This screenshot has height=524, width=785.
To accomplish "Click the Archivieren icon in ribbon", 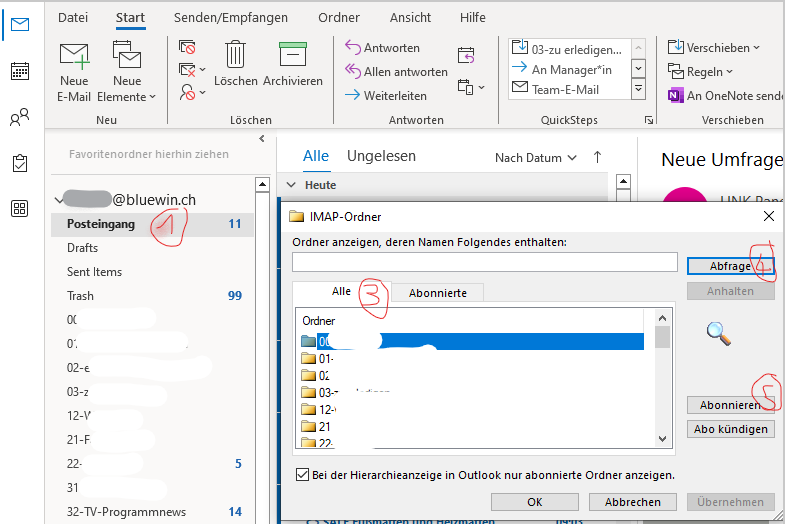I will (292, 56).
